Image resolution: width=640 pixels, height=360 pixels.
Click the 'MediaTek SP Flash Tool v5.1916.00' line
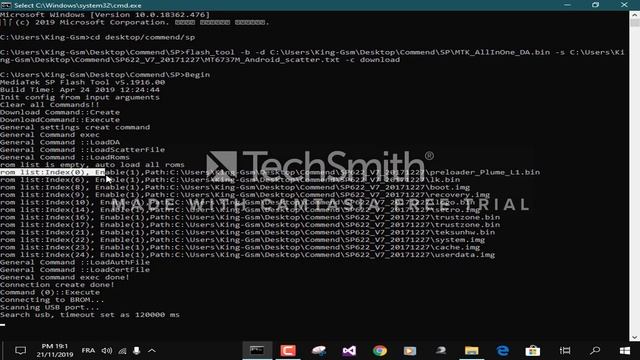pos(82,82)
